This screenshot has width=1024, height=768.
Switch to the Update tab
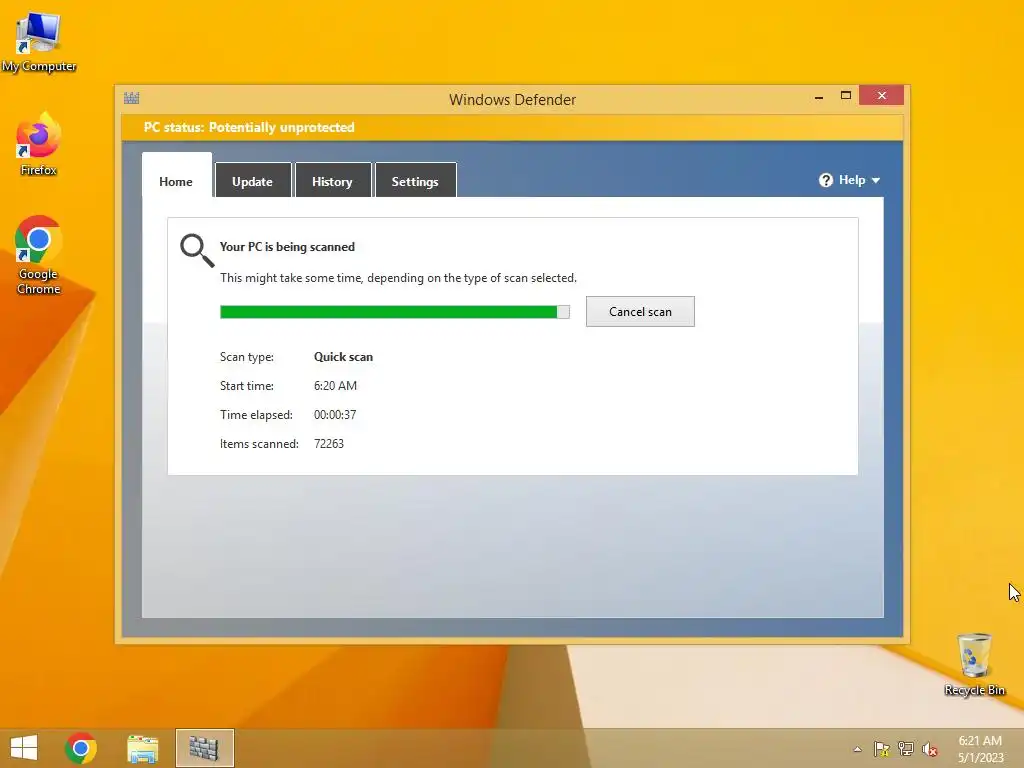tap(253, 182)
